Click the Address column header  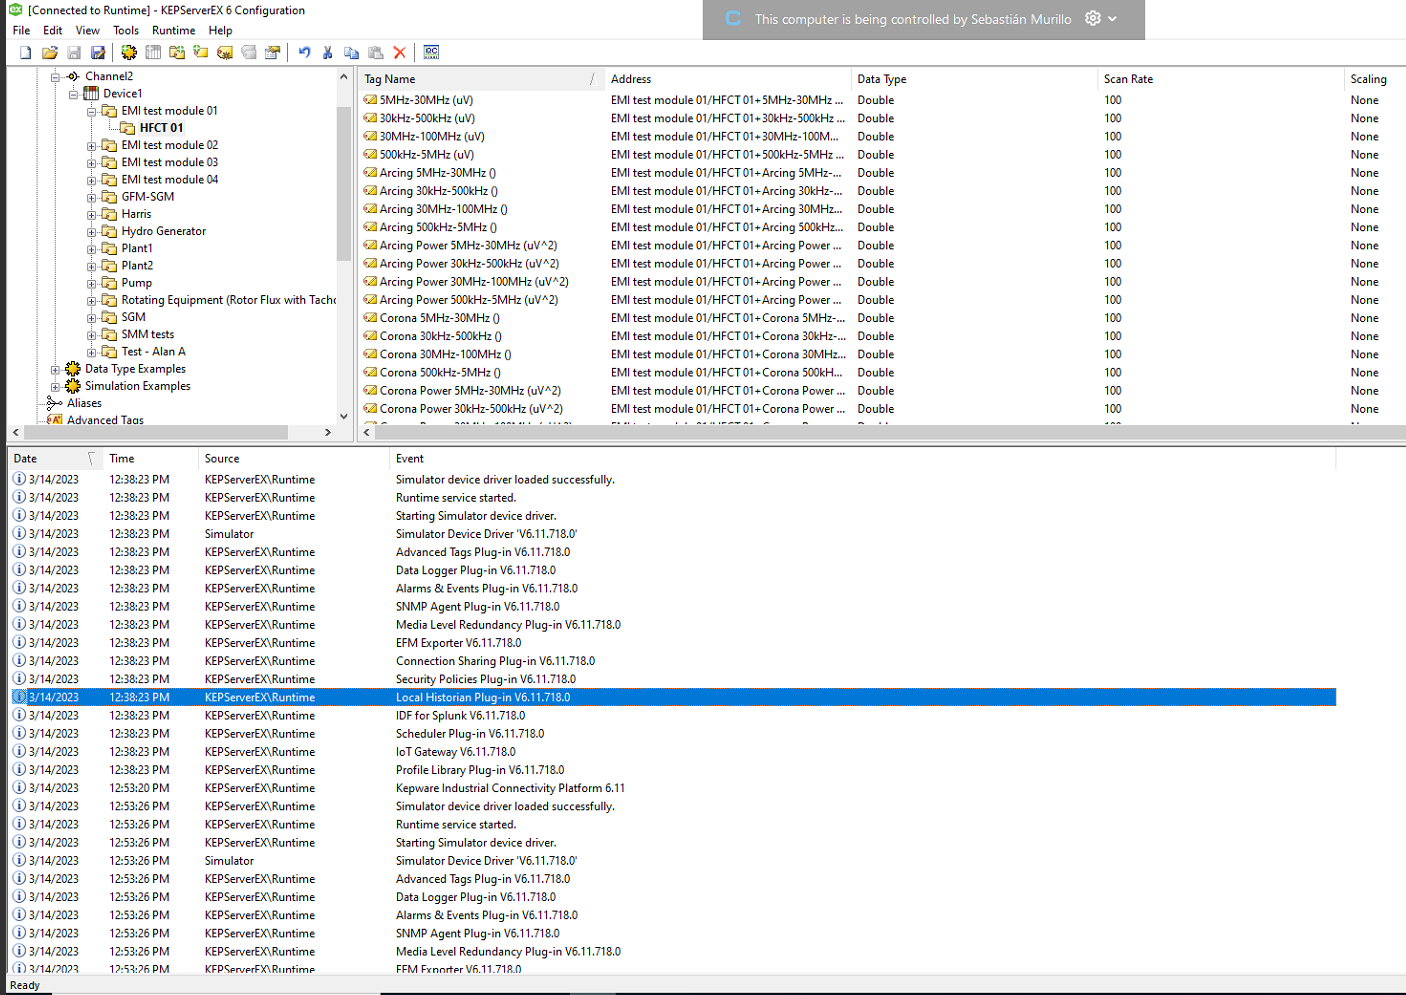728,79
